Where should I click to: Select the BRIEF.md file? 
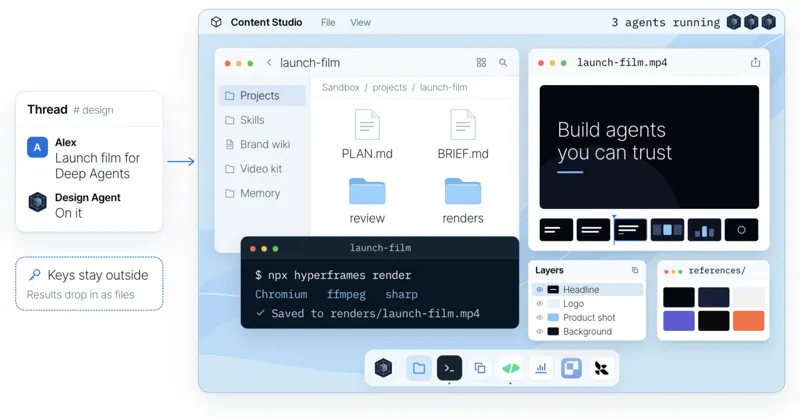click(463, 134)
